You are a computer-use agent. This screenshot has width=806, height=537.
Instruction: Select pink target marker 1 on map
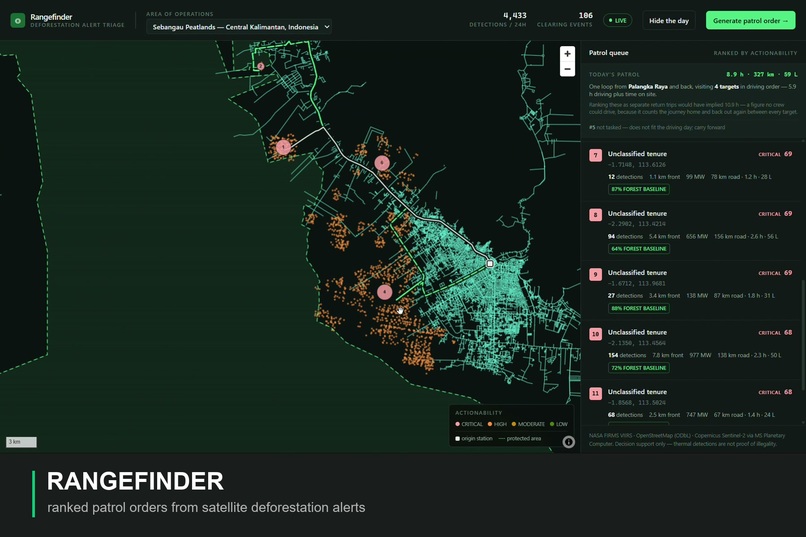[x=283, y=147]
